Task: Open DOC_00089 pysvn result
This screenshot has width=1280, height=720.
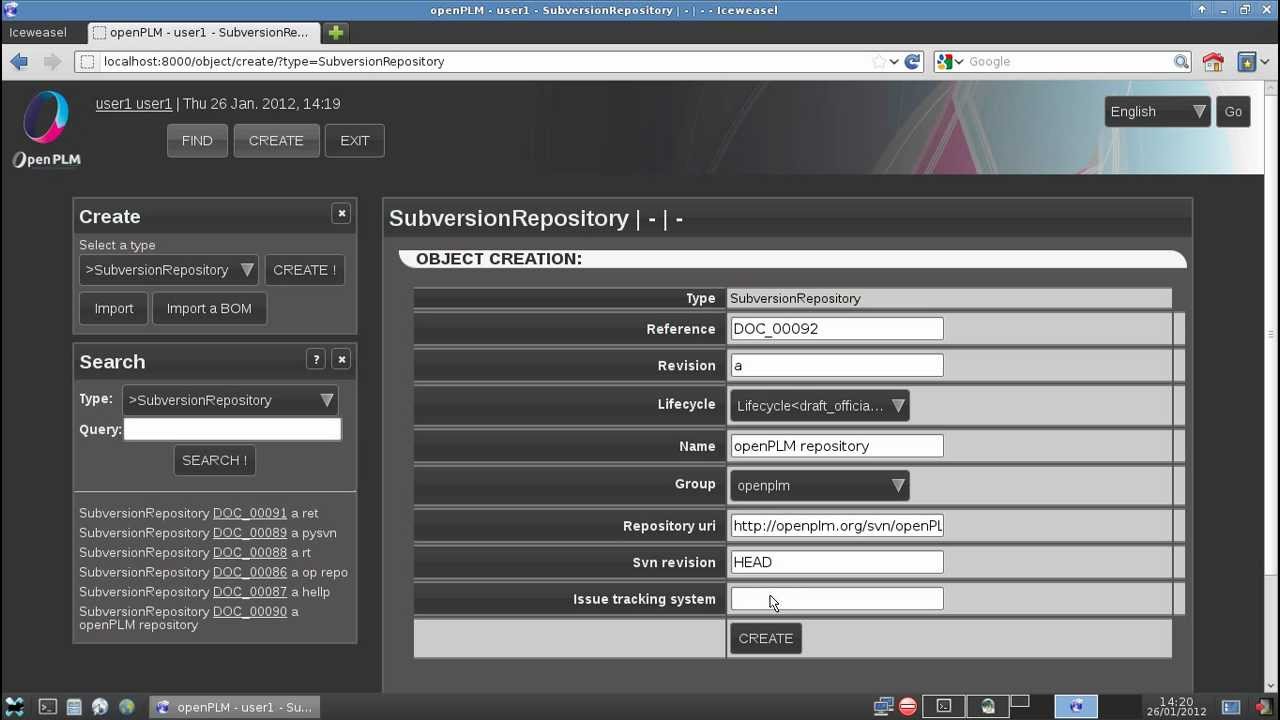Action: click(250, 533)
